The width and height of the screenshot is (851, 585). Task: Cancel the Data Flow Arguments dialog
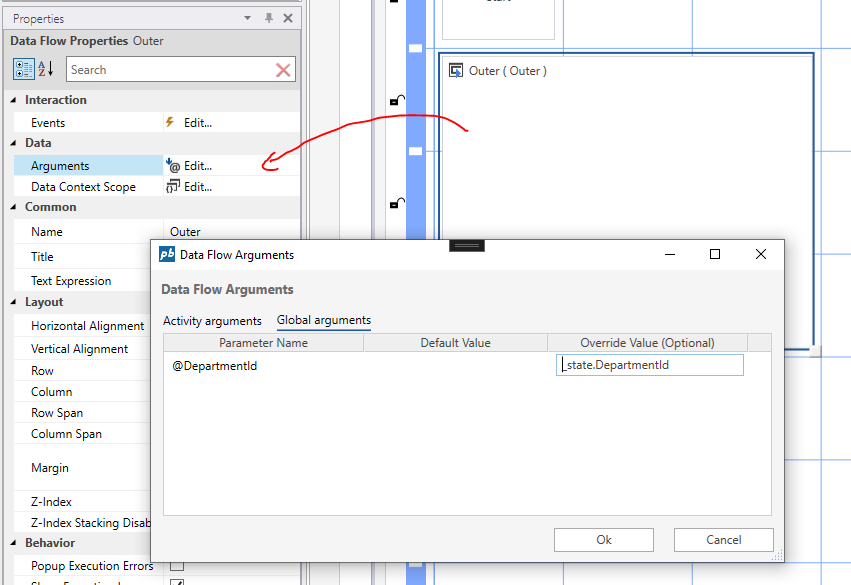click(x=723, y=540)
